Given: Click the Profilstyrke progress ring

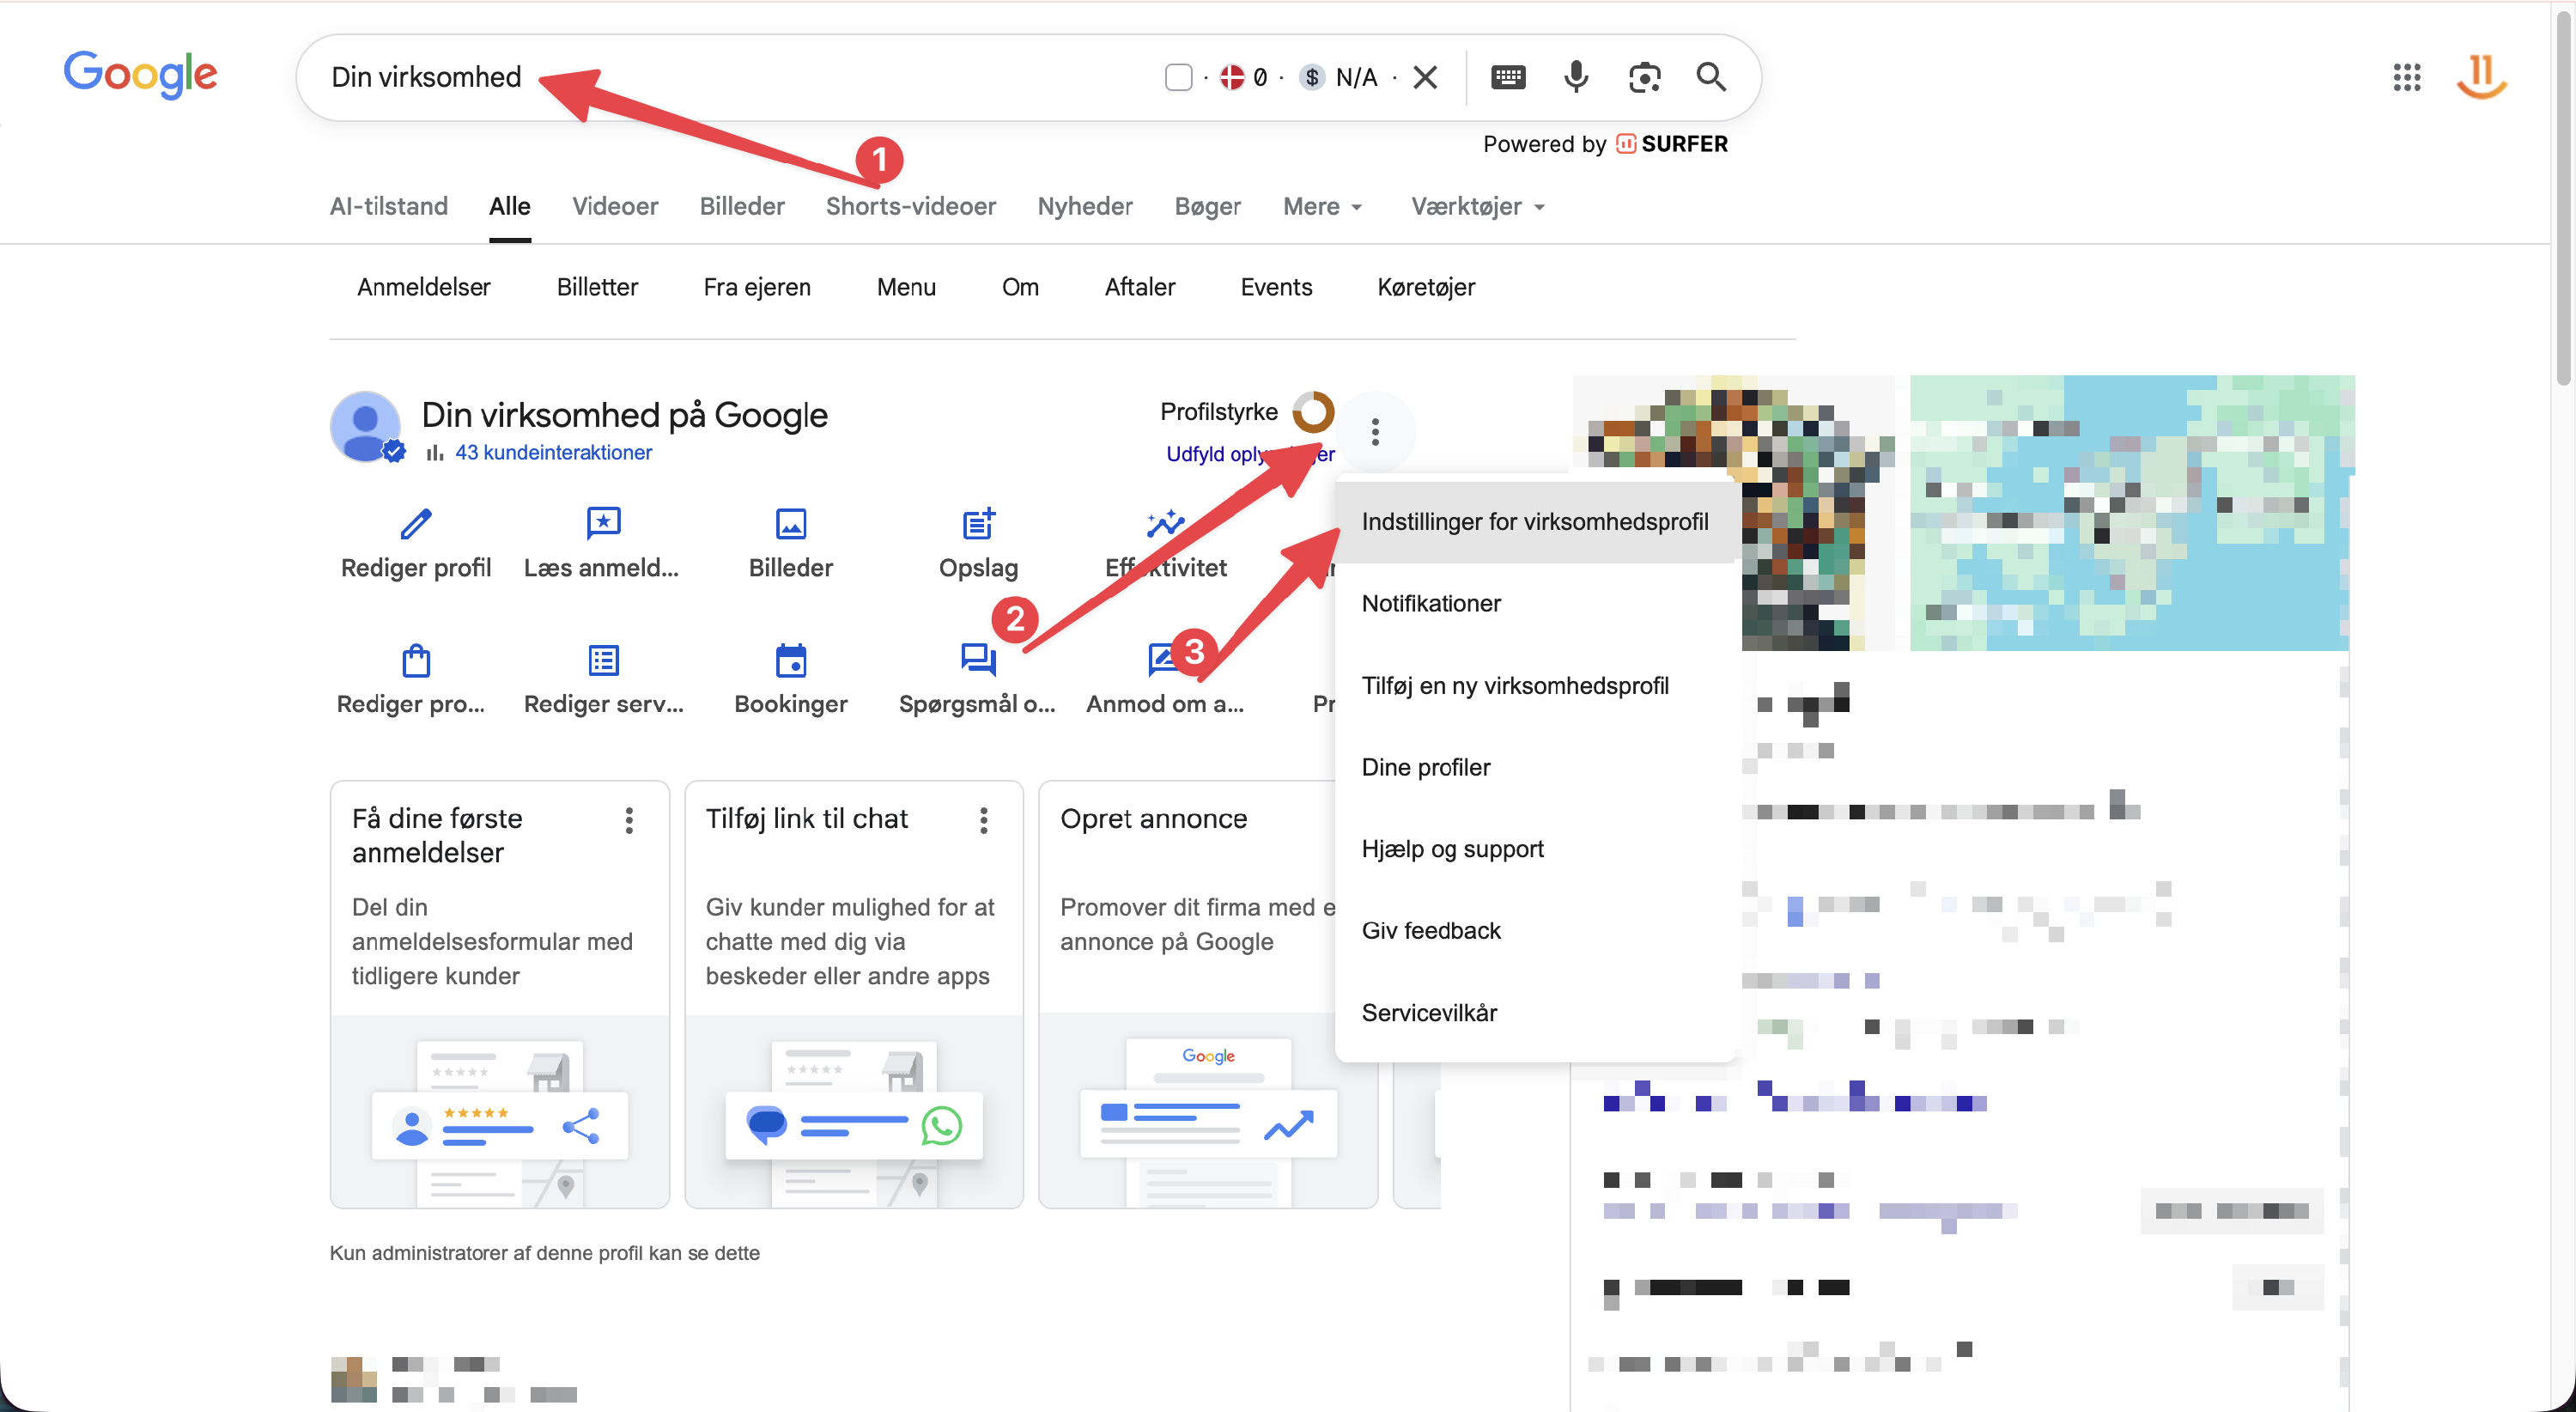Looking at the screenshot, I should 1313,411.
